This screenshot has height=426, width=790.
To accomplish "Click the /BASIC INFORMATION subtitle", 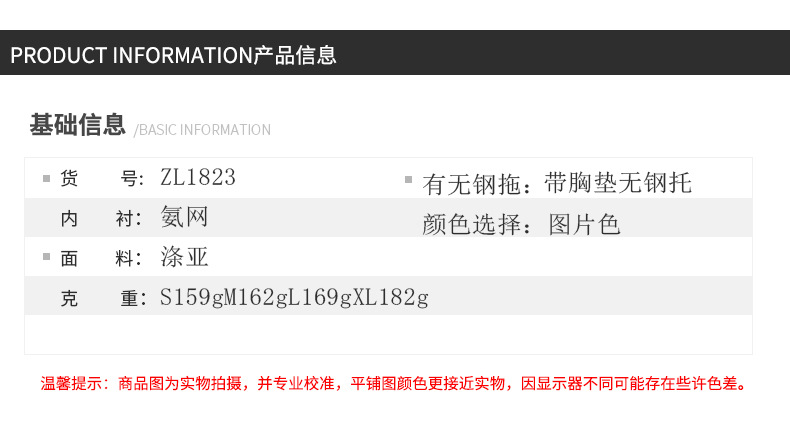I will coord(202,130).
